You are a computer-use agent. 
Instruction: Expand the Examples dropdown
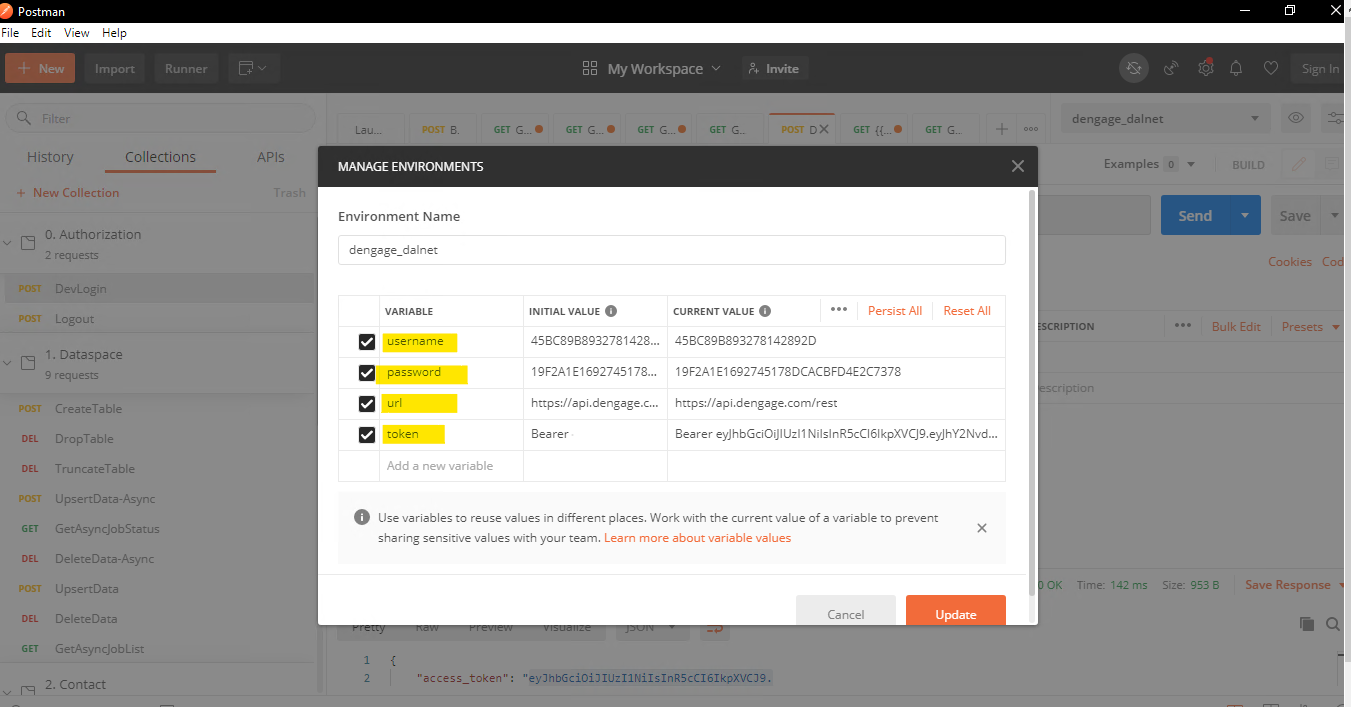(1189, 163)
